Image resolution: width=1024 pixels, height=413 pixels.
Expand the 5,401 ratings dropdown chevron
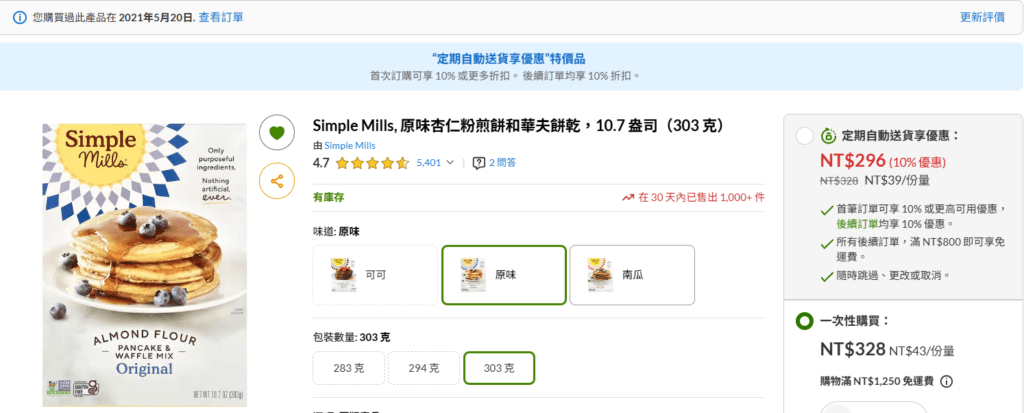(x=449, y=162)
